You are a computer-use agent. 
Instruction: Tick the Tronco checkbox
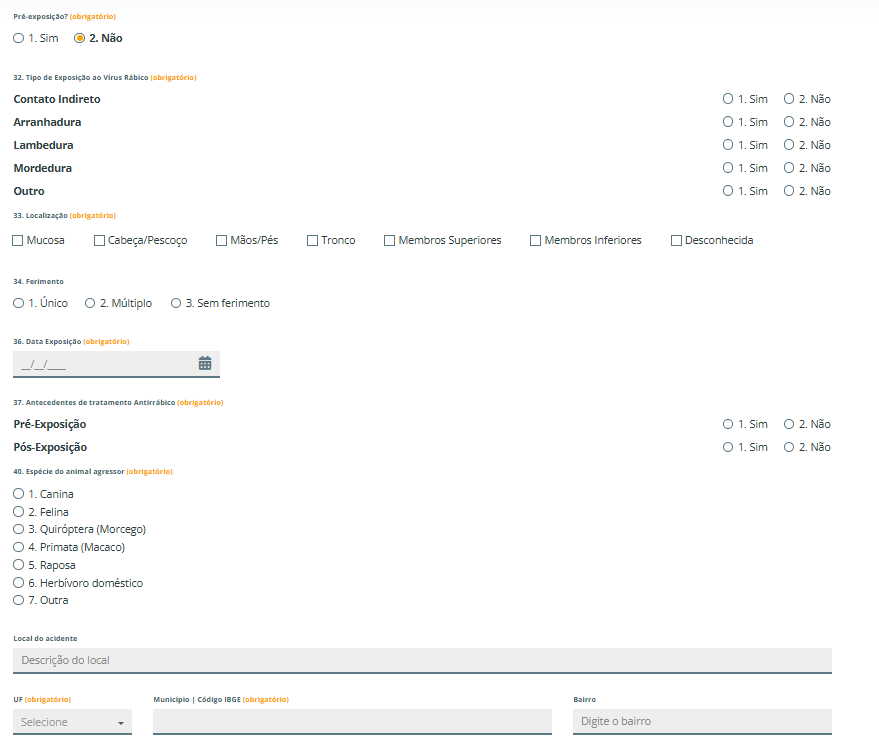[312, 241]
